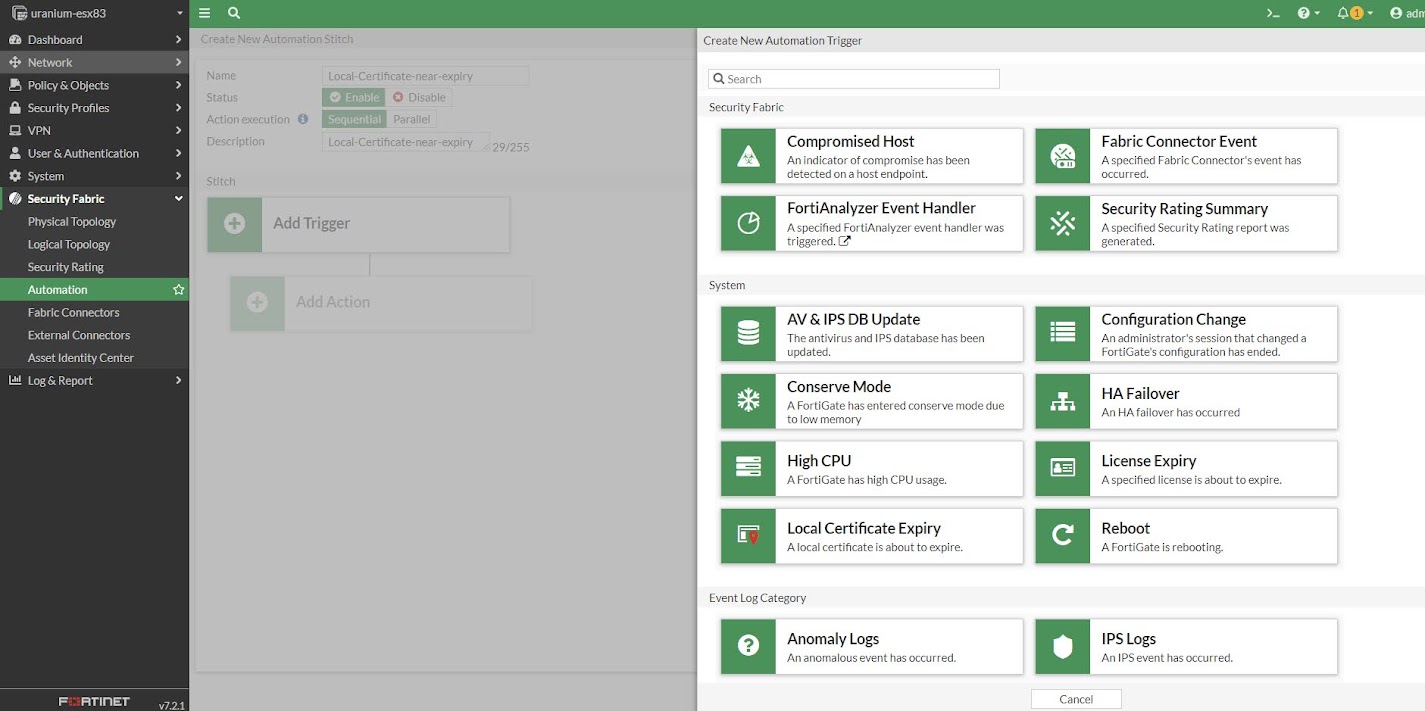Click the FortiGate version v7.2.1 label
Image resolution: width=1425 pixels, height=711 pixels.
(172, 705)
